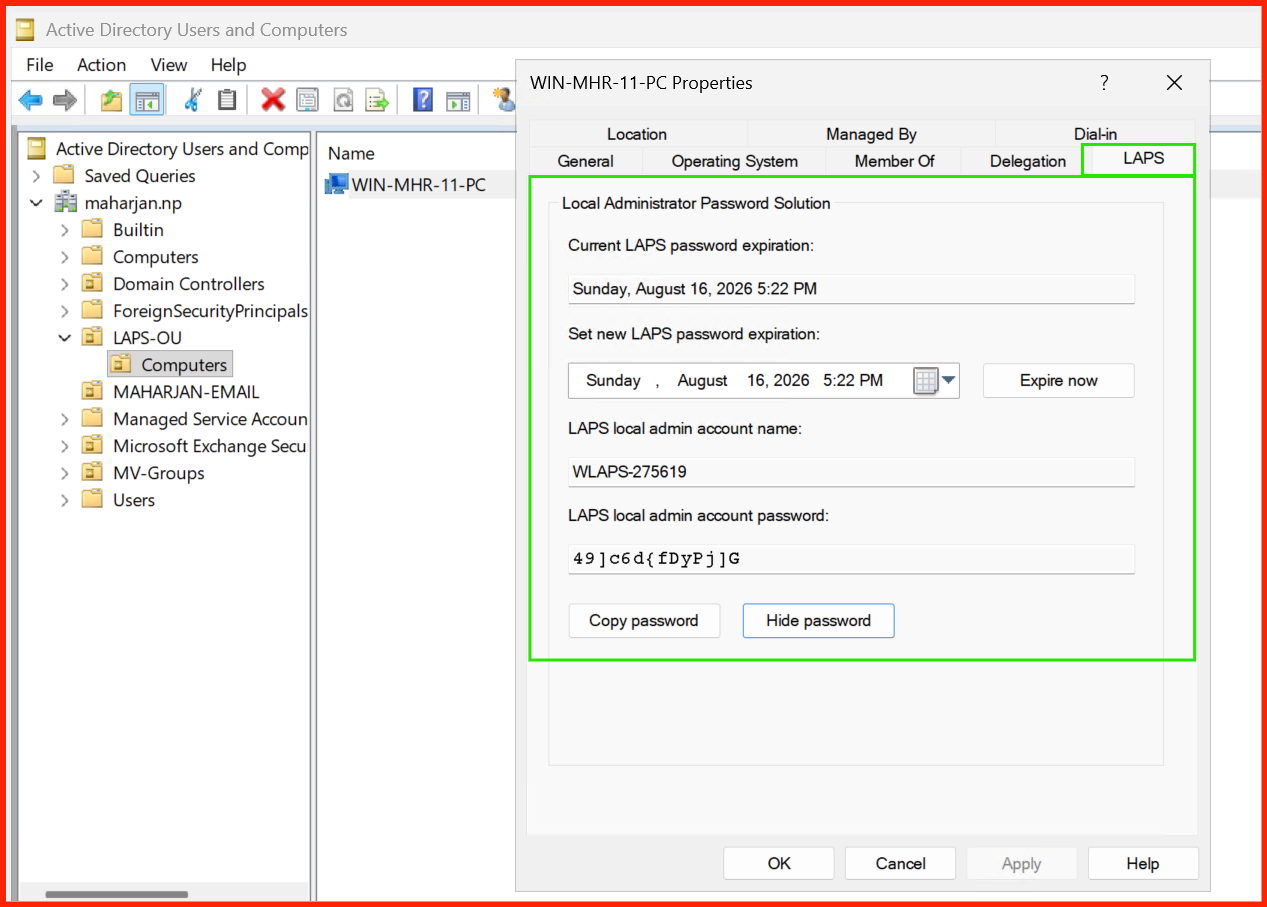This screenshot has width=1267, height=907.
Task: Select Computers under LAPS-OU
Action: [170, 365]
